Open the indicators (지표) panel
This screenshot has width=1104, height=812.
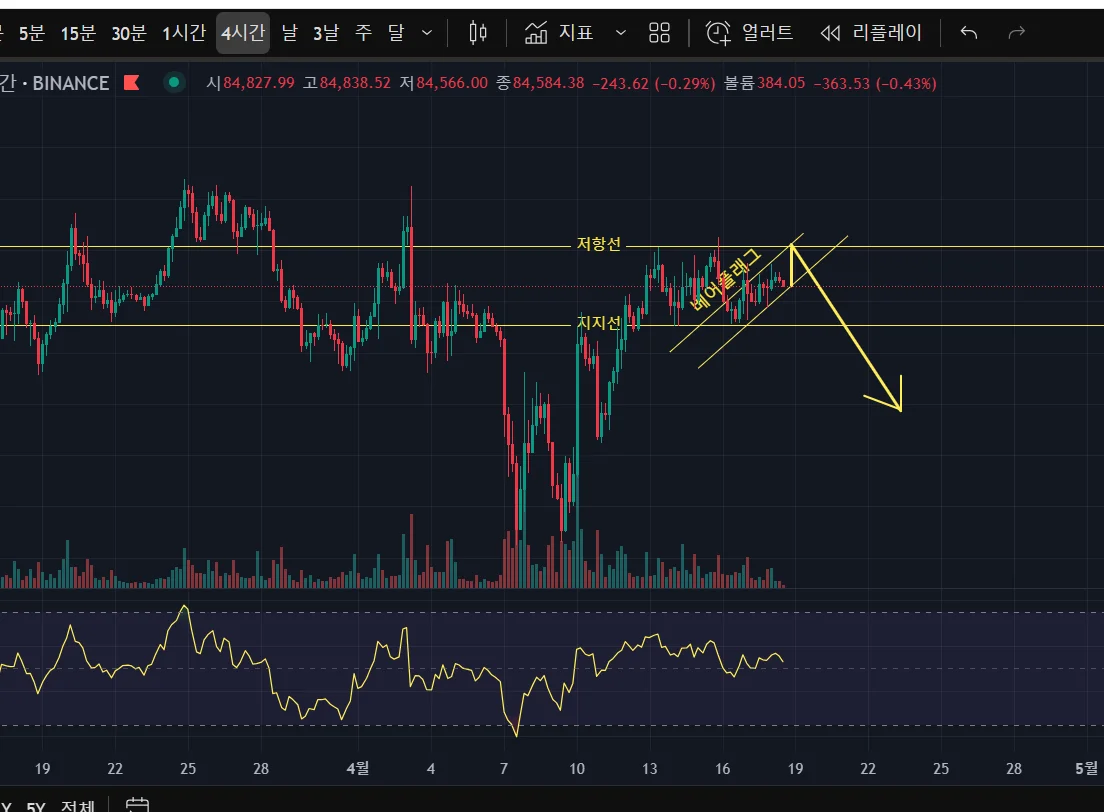(x=560, y=32)
